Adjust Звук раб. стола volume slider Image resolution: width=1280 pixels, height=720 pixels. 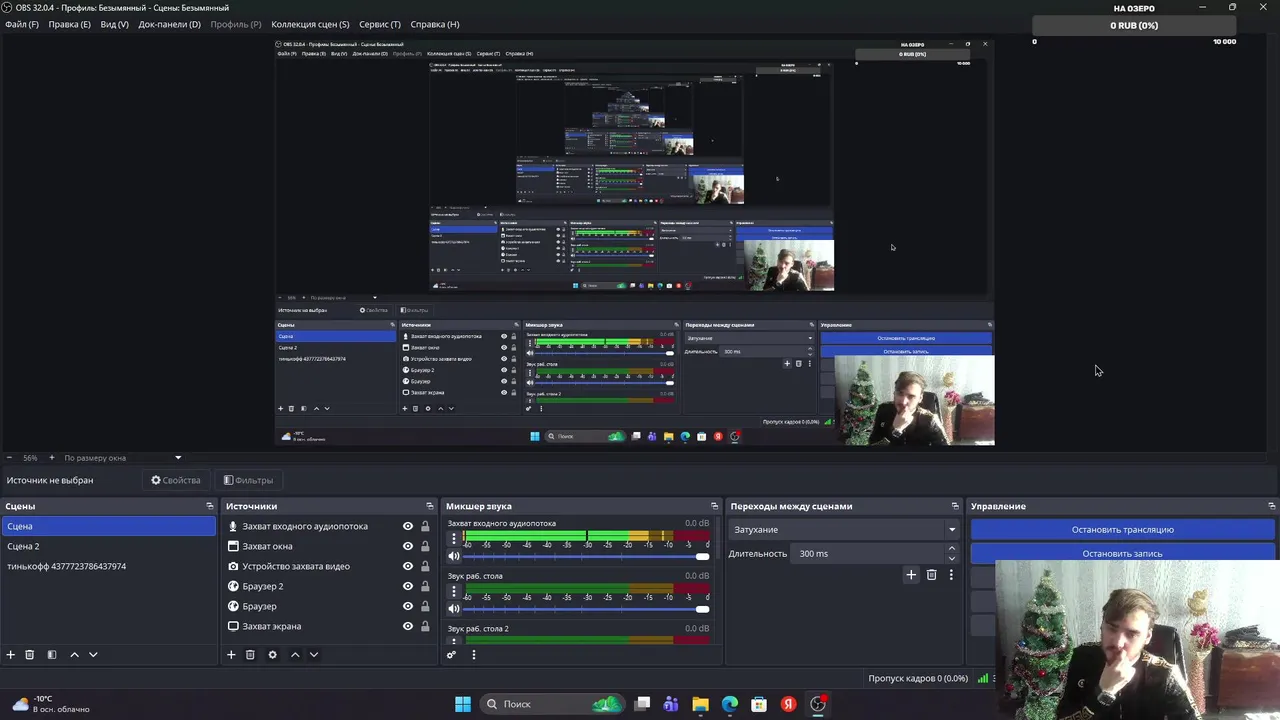pyautogui.click(x=586, y=608)
